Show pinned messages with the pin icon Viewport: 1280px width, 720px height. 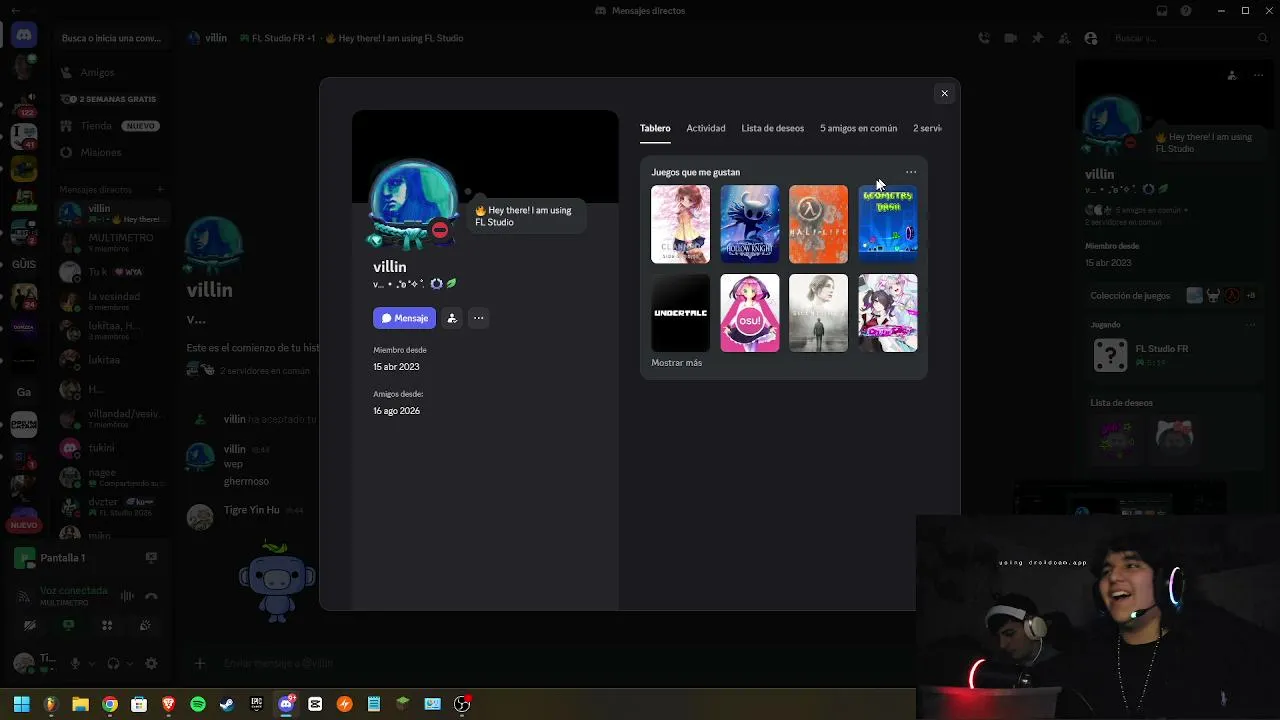(1037, 38)
